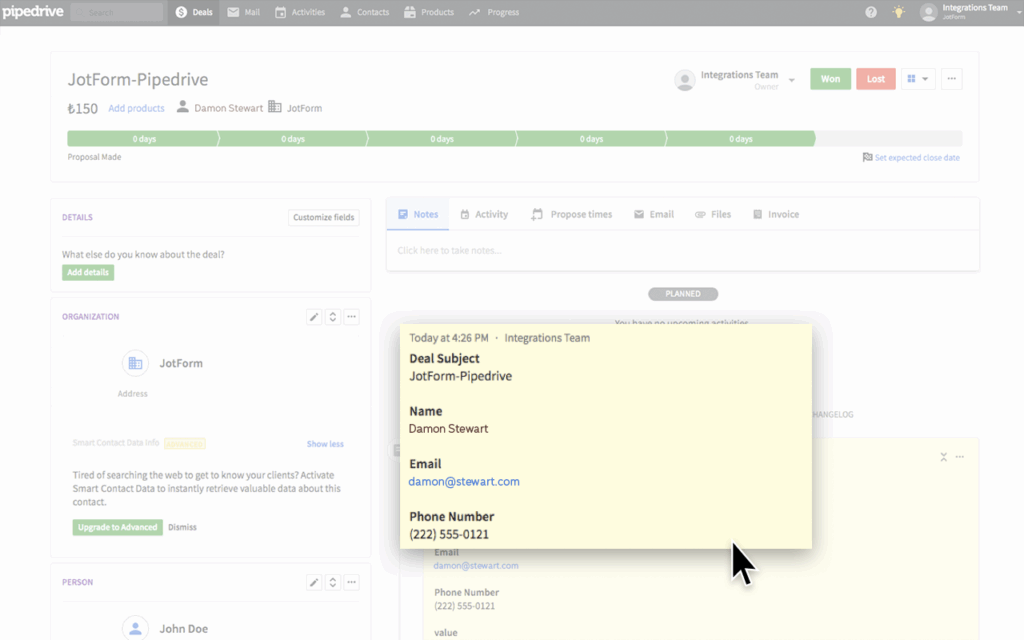This screenshot has width=1024, height=640.
Task: Switch to the Propose times tab
Action: click(x=572, y=214)
